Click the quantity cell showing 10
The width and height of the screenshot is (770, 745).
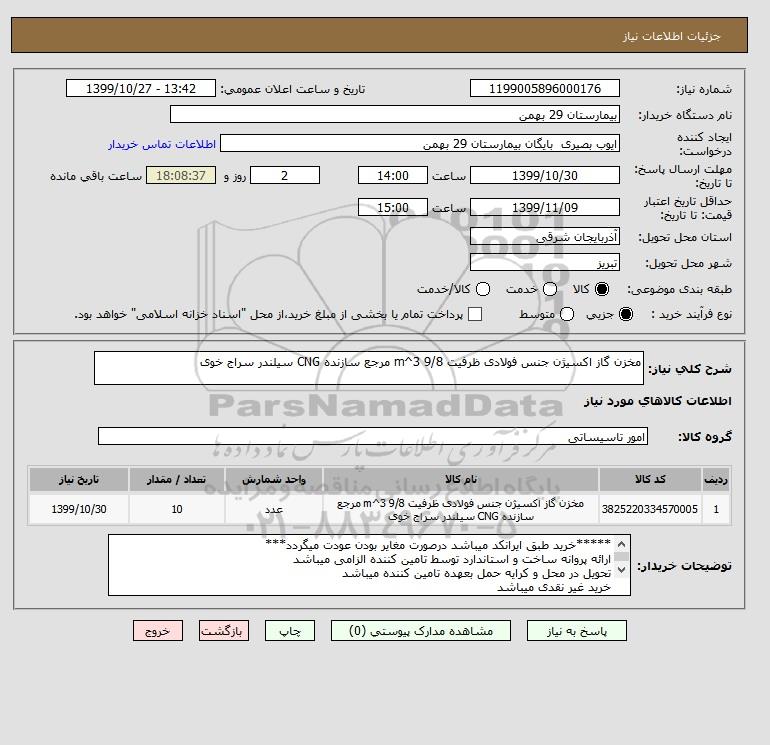point(177,509)
